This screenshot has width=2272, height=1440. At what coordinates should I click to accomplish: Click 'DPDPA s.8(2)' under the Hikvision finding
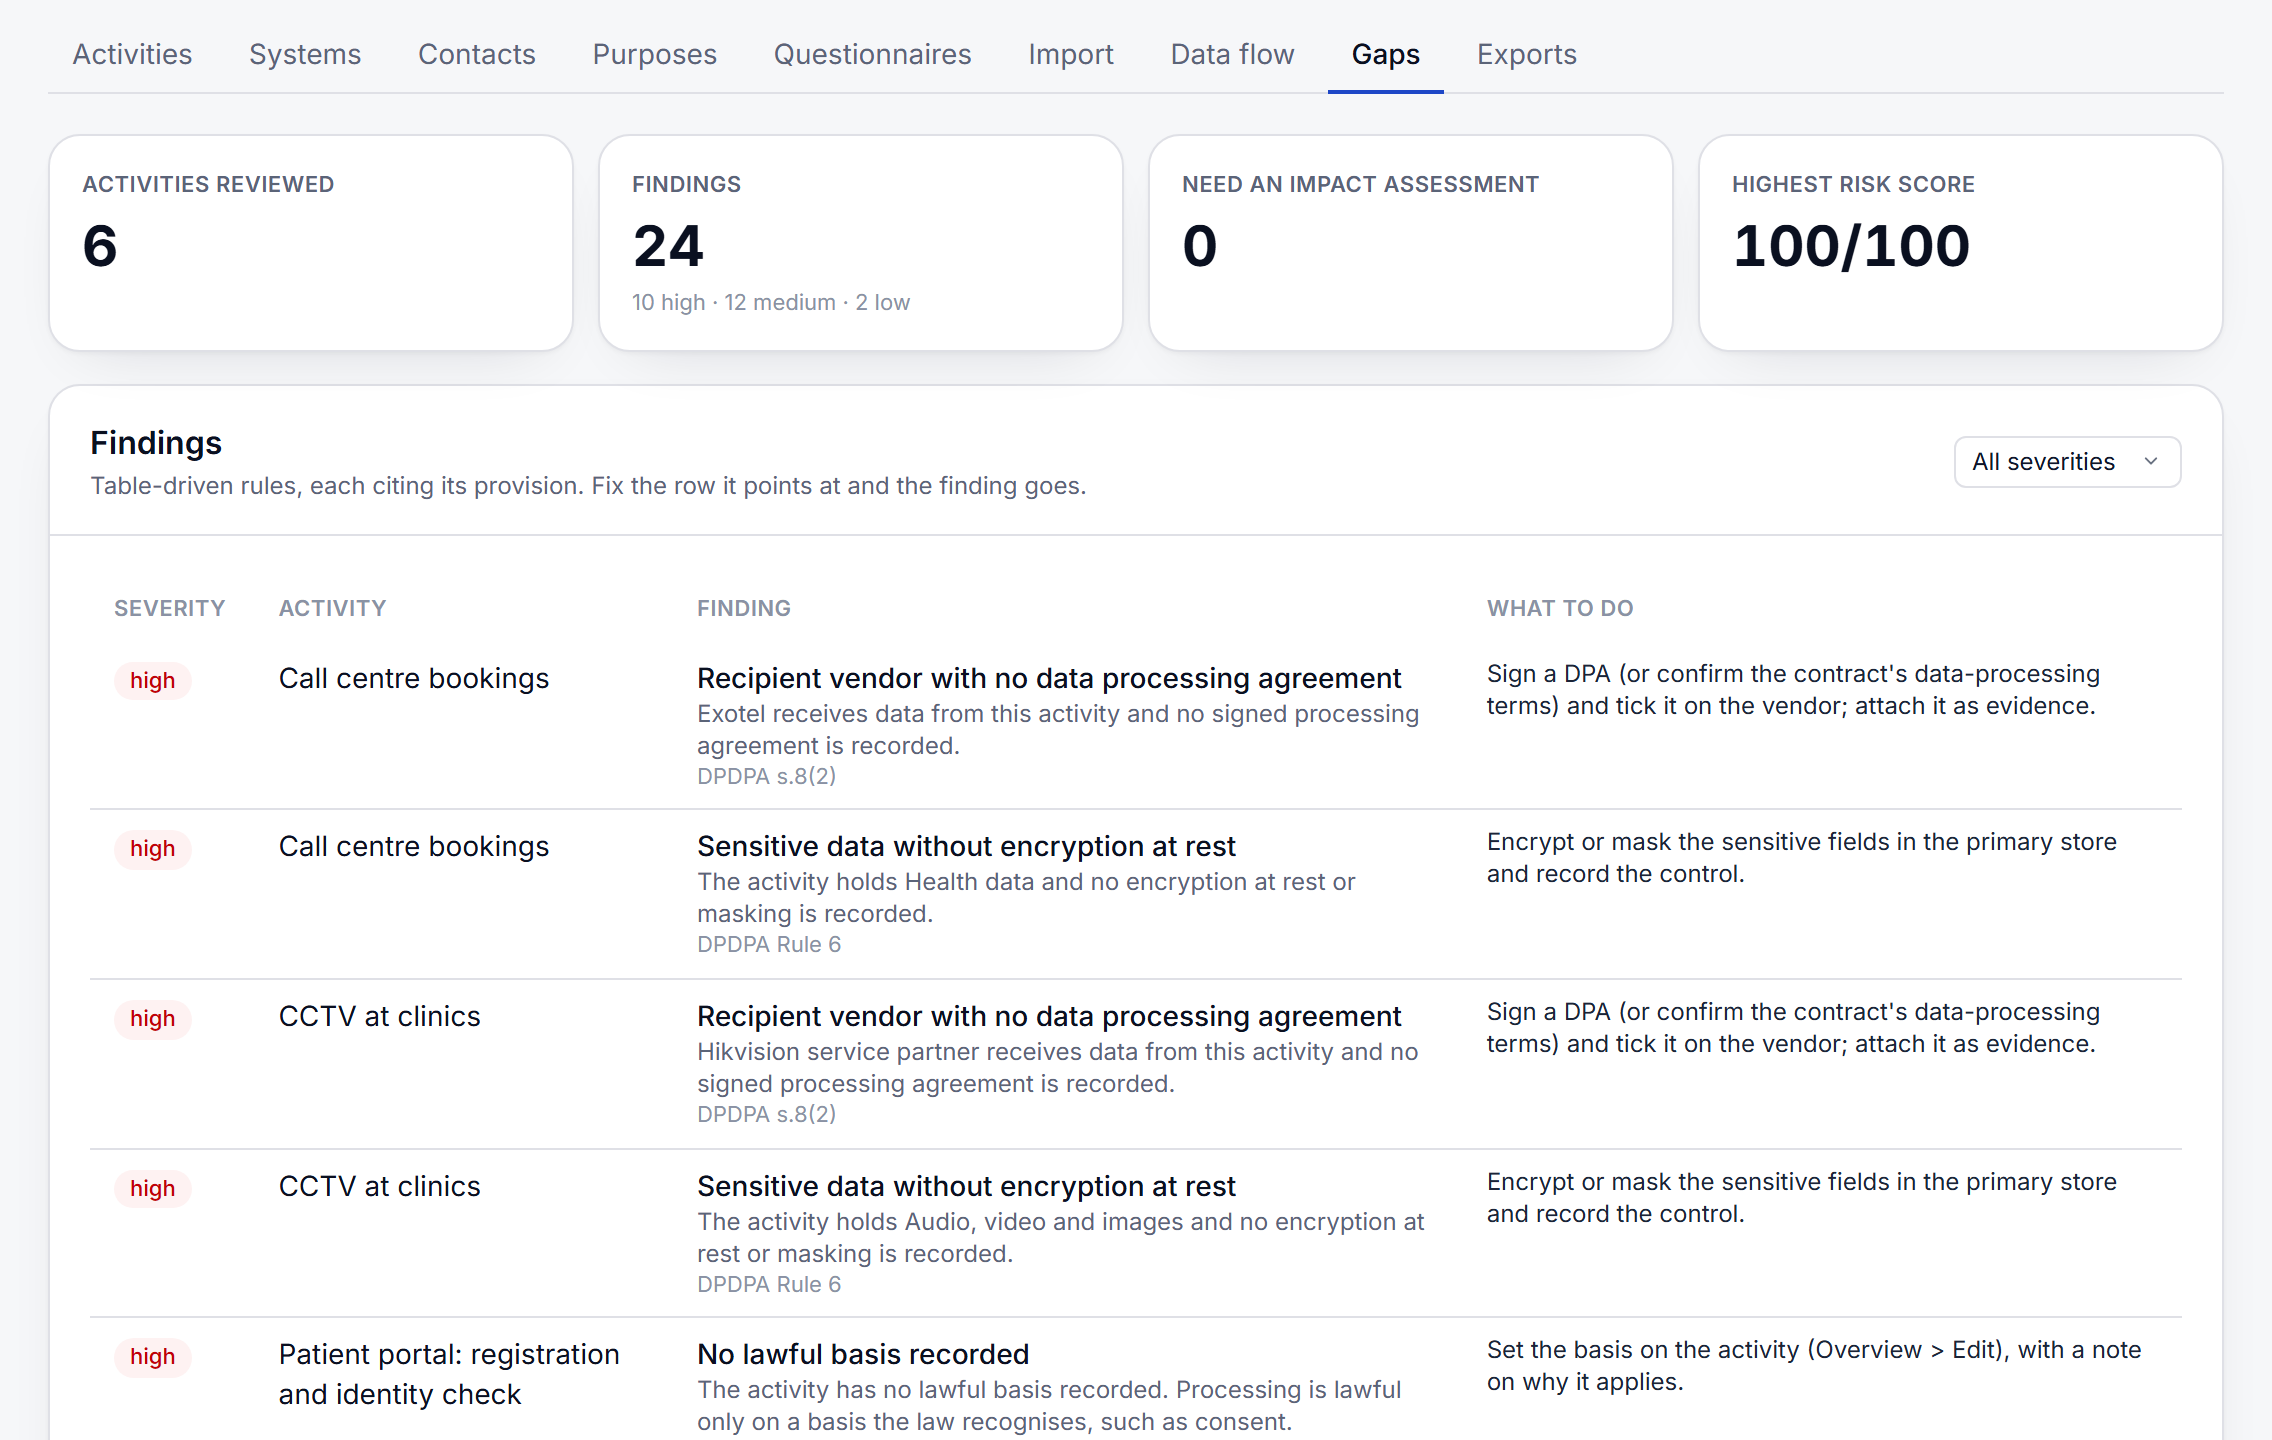pos(766,1114)
